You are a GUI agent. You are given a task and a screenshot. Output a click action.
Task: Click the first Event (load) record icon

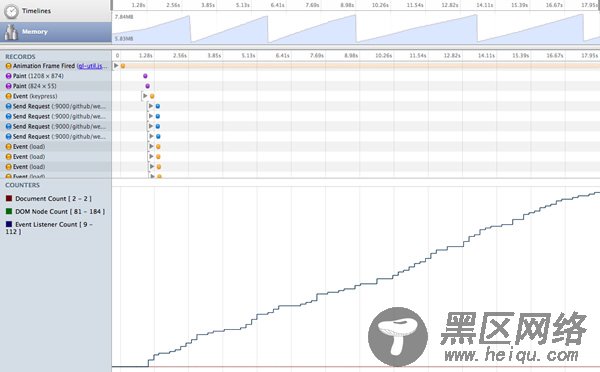coord(8,147)
